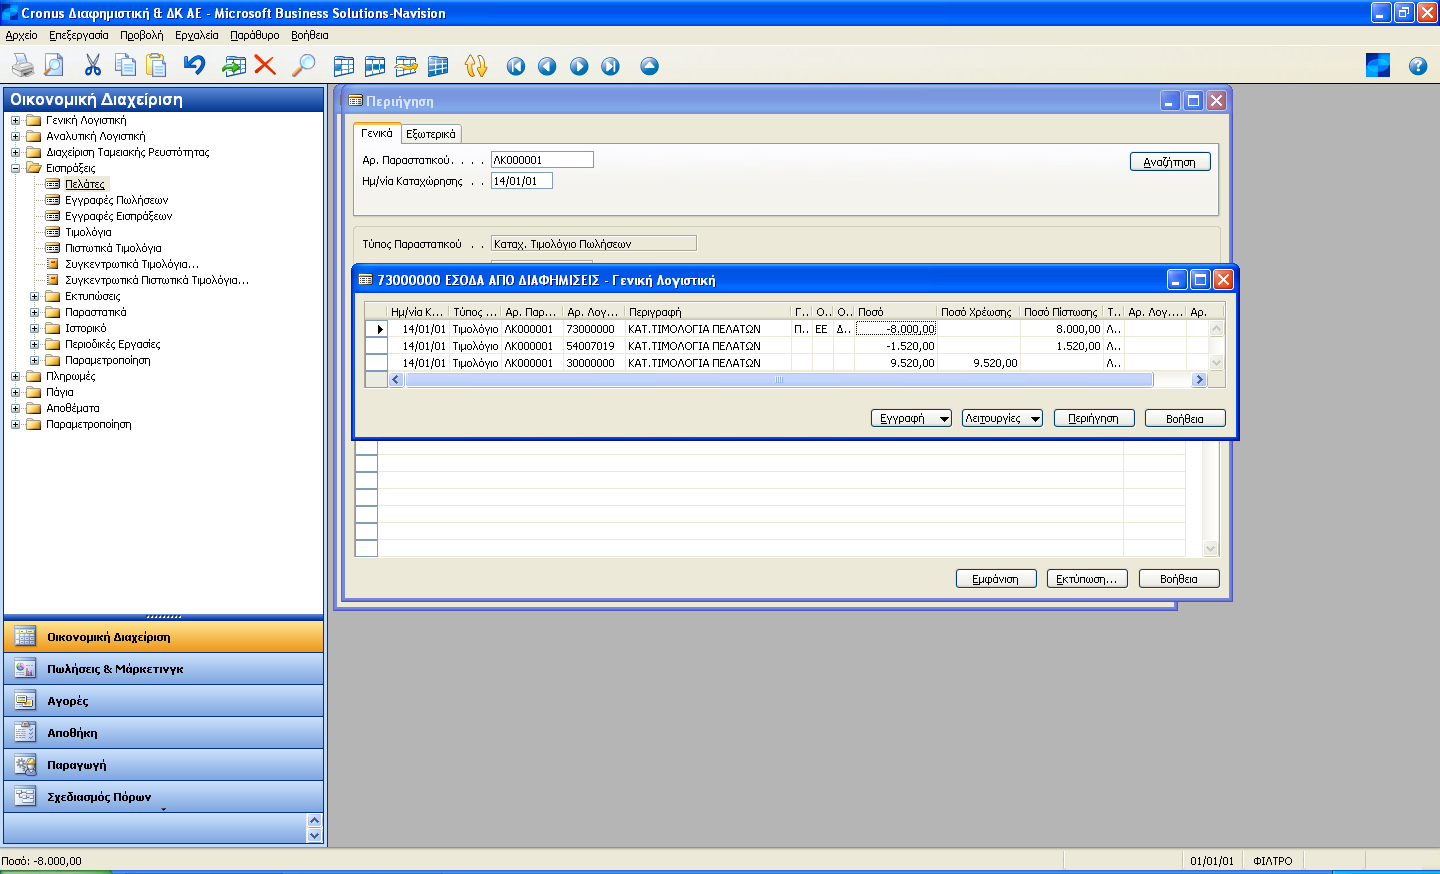Screen dimensions: 1440x874
Task: Click the Navision logo icon in the toolbar
Action: coord(1378,65)
